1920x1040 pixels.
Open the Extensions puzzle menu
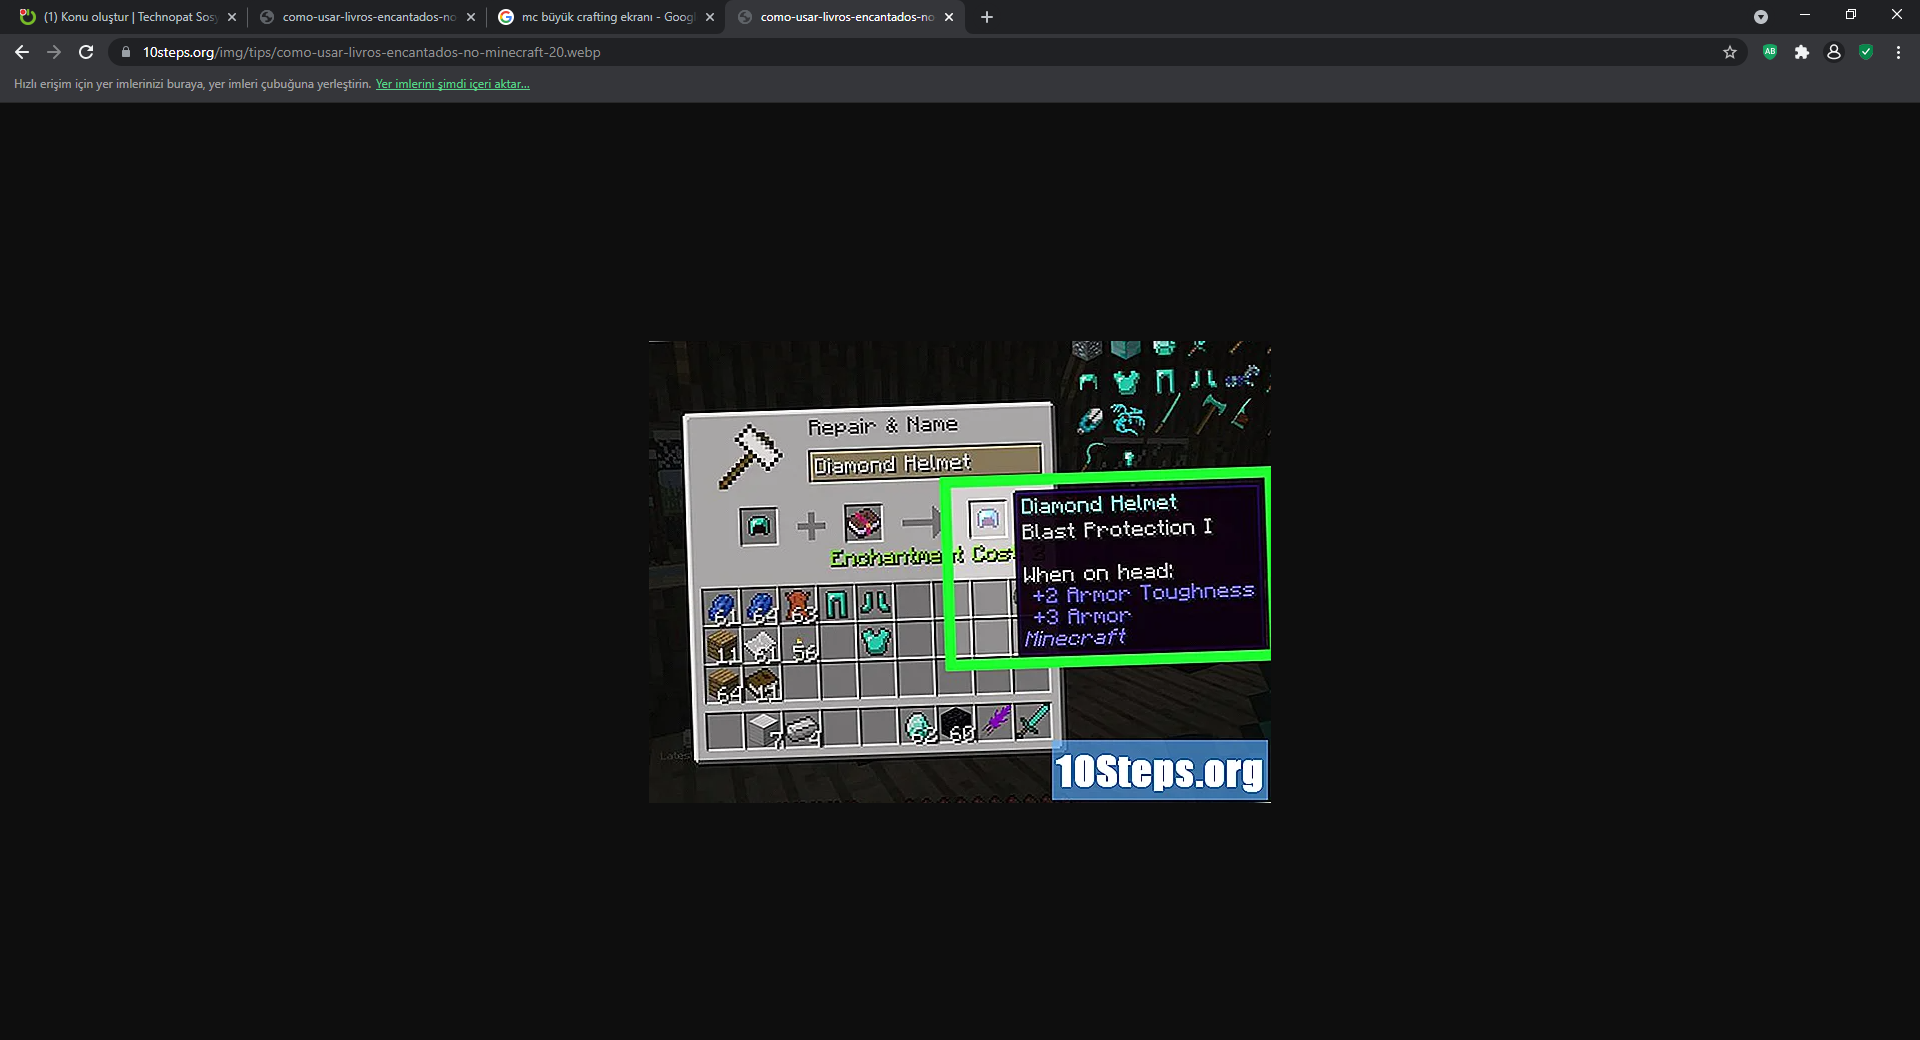click(1802, 52)
